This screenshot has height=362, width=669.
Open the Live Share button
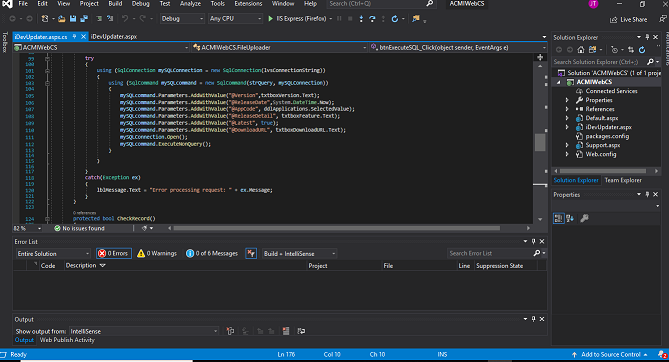[x=628, y=20]
